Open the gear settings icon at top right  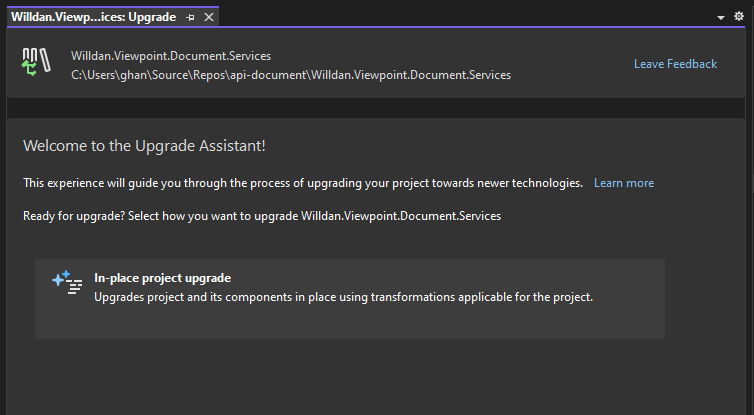click(739, 17)
